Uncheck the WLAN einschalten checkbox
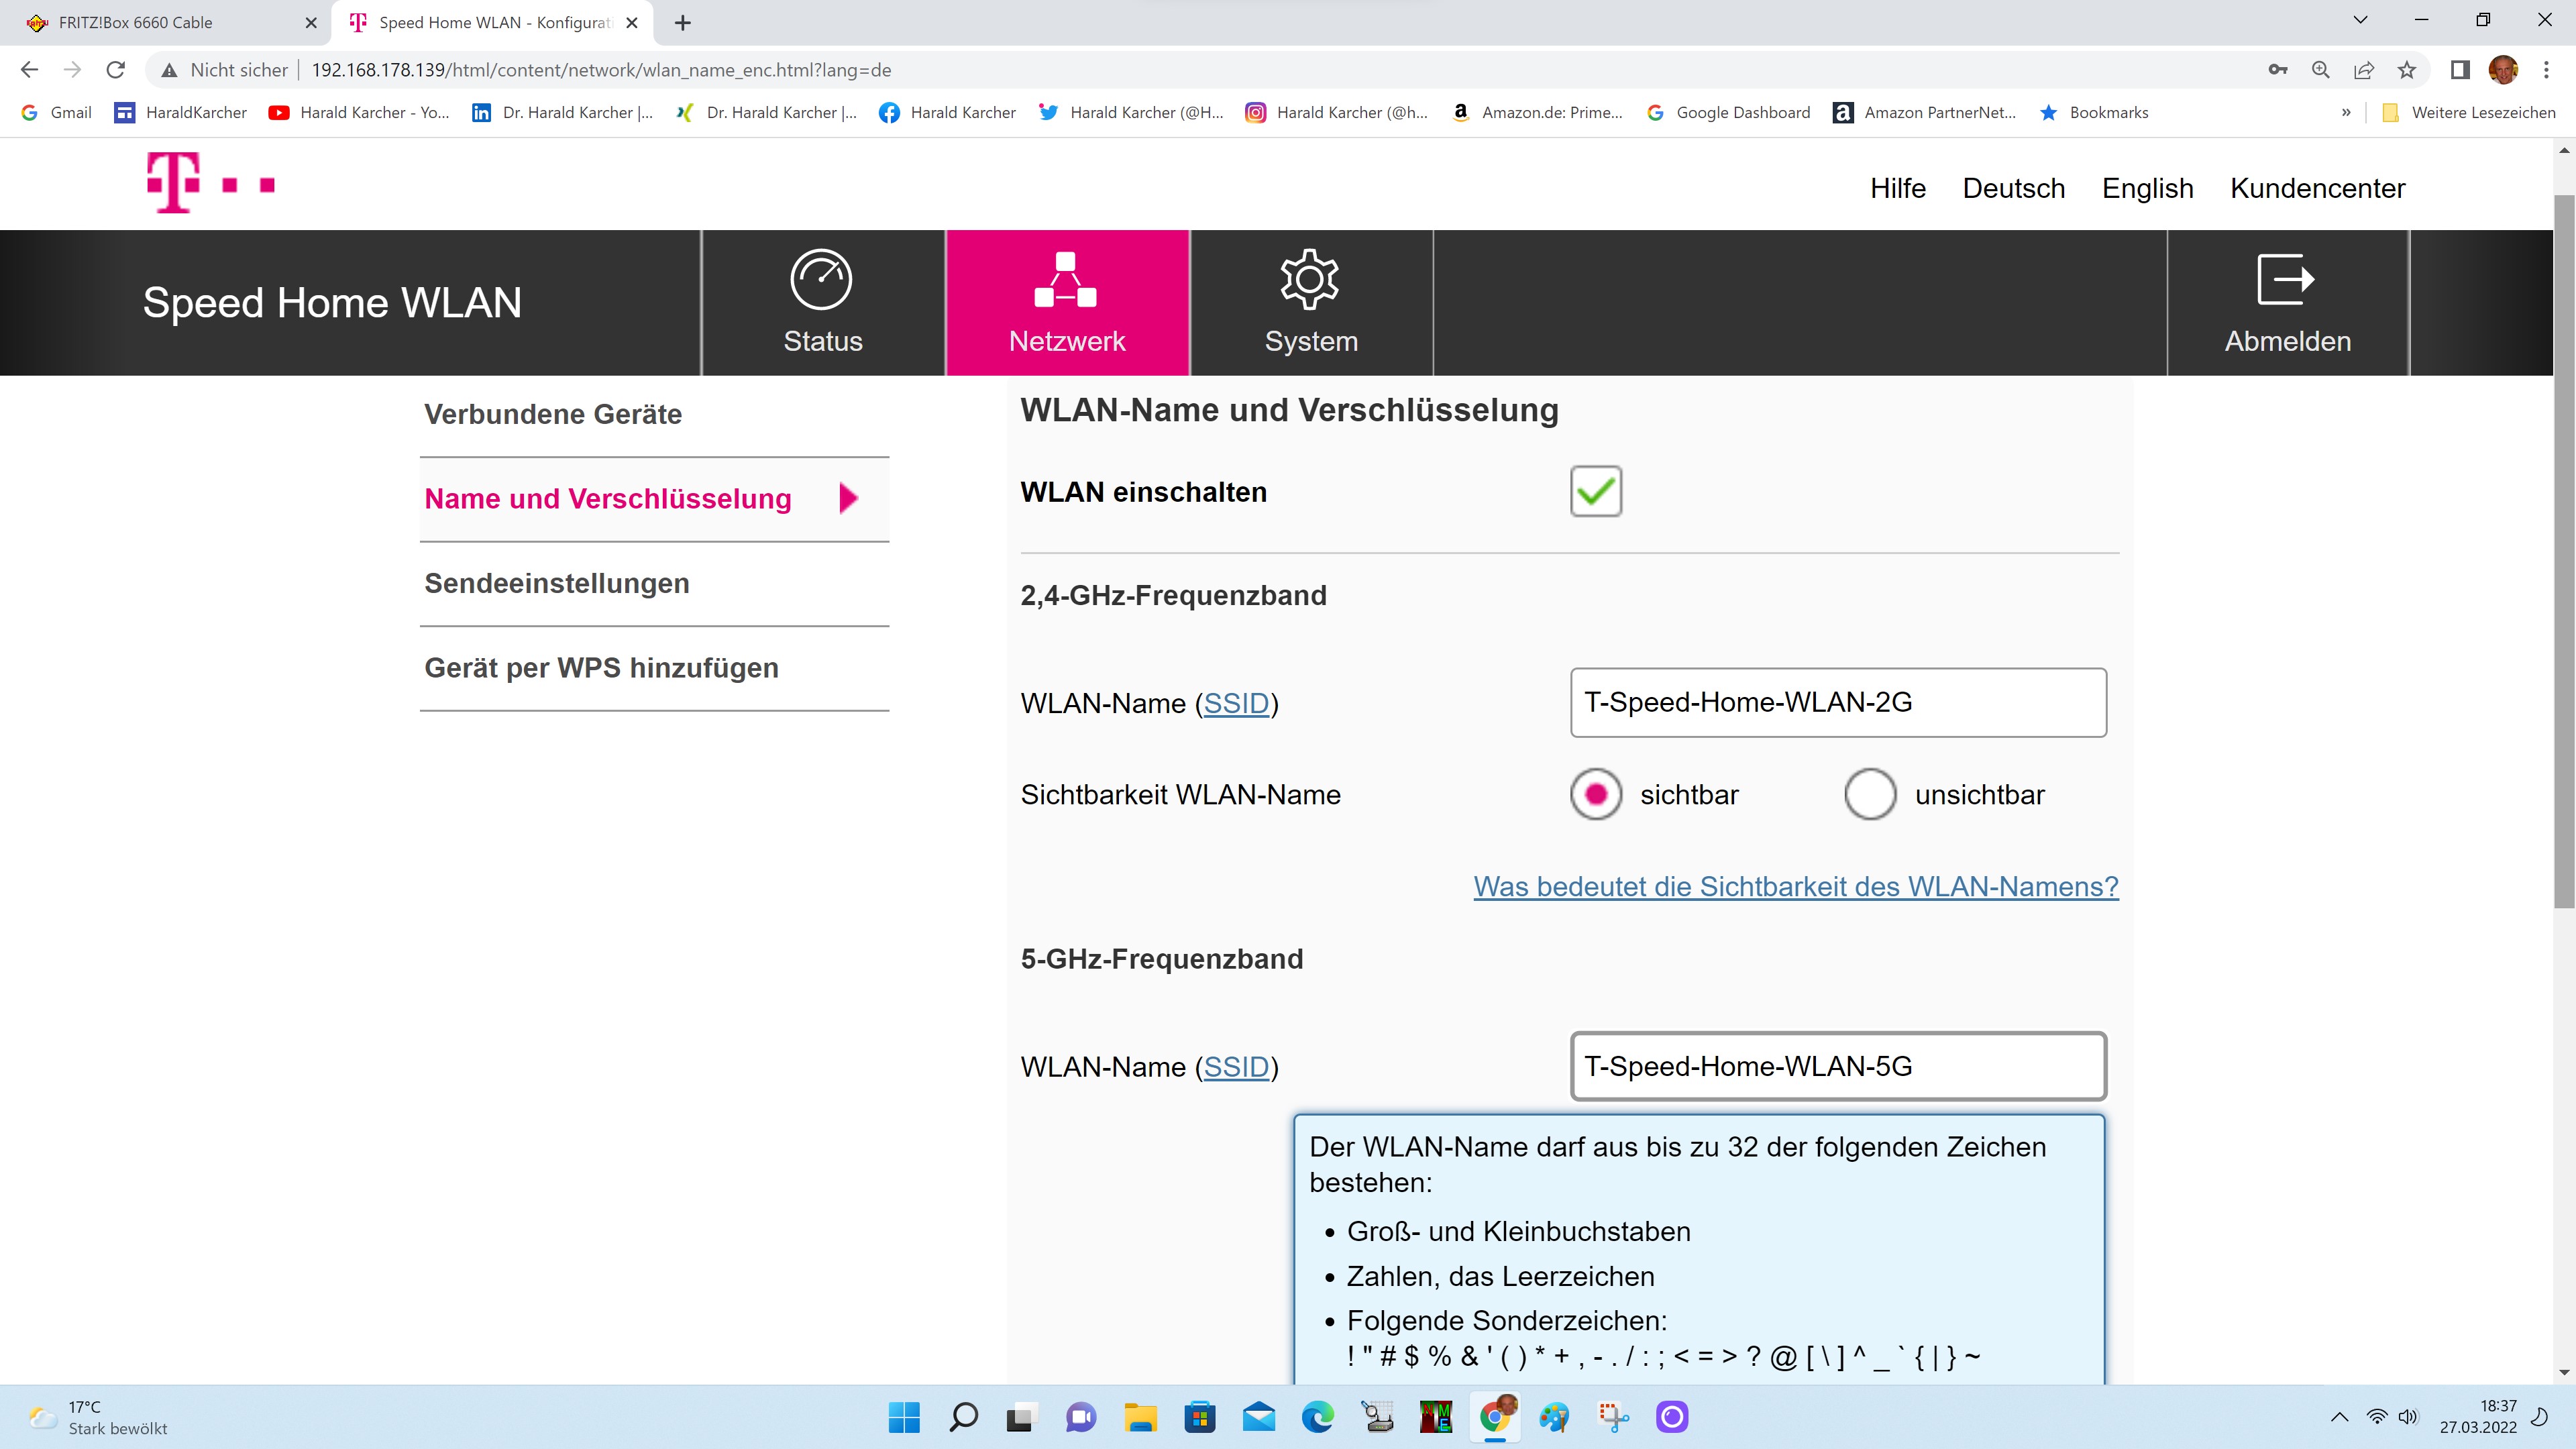This screenshot has width=2576, height=1449. [1595, 492]
